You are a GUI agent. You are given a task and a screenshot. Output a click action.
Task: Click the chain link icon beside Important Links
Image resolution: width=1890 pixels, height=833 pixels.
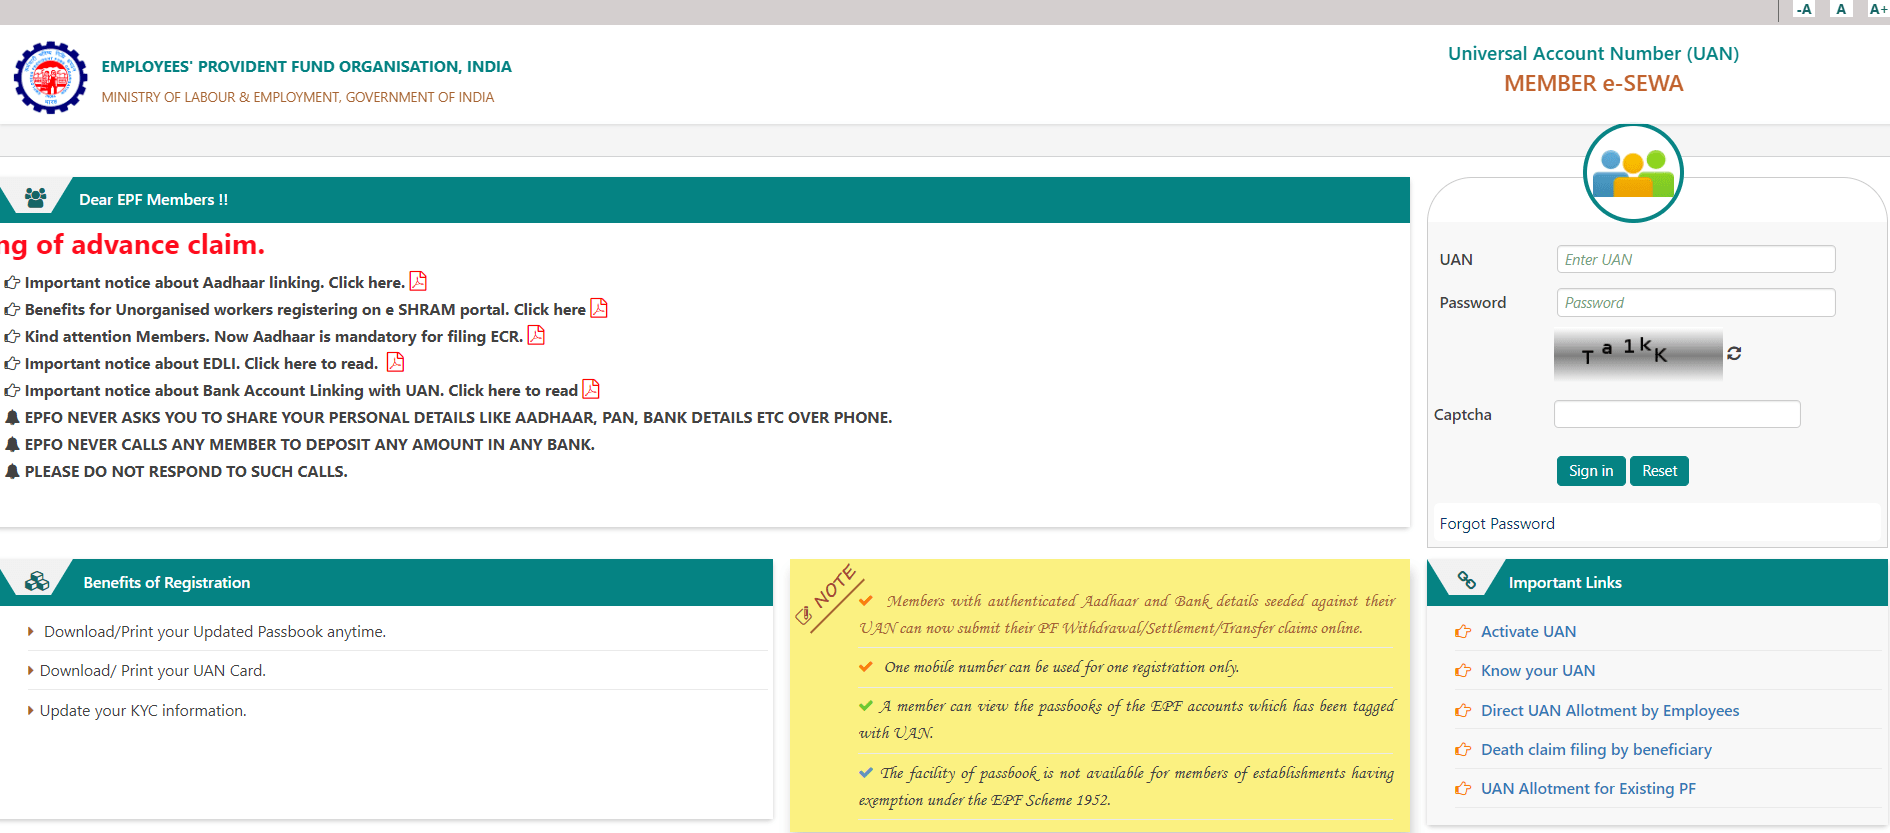coord(1467,580)
